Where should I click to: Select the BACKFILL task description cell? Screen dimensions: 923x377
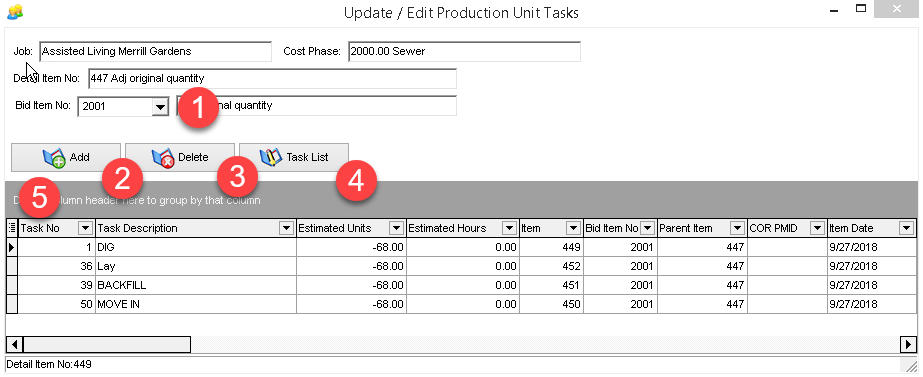pos(195,285)
